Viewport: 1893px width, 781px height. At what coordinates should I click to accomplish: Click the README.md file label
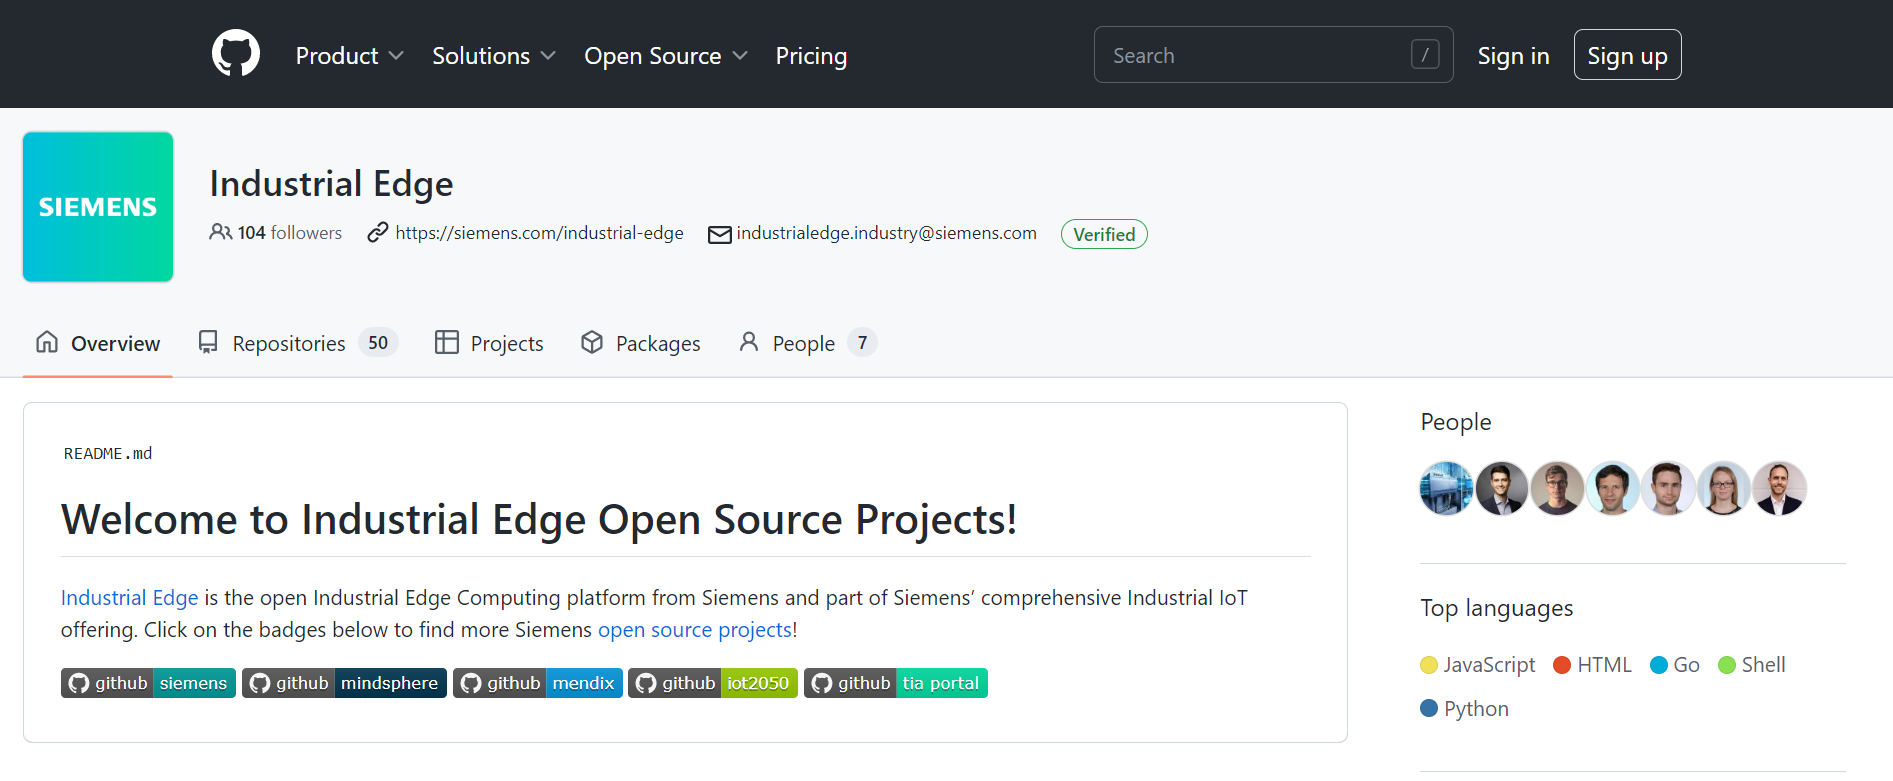[108, 454]
